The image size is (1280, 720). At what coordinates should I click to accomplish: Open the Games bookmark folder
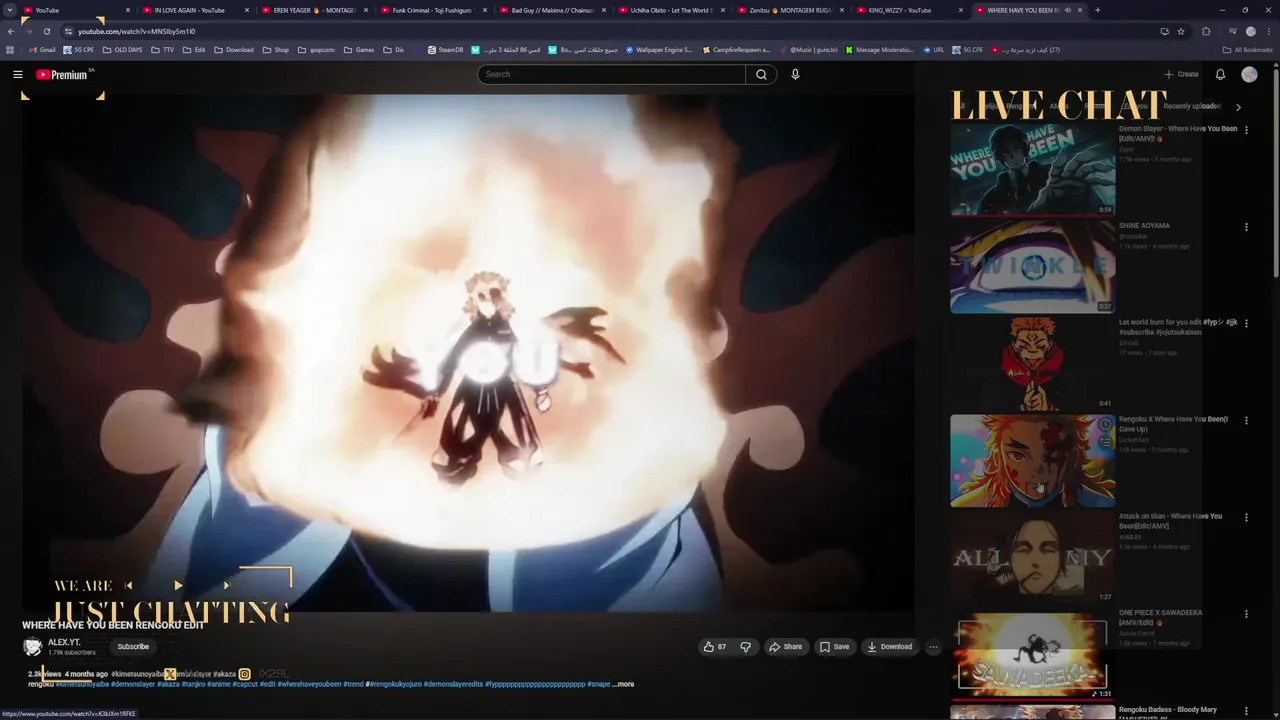tap(359, 50)
